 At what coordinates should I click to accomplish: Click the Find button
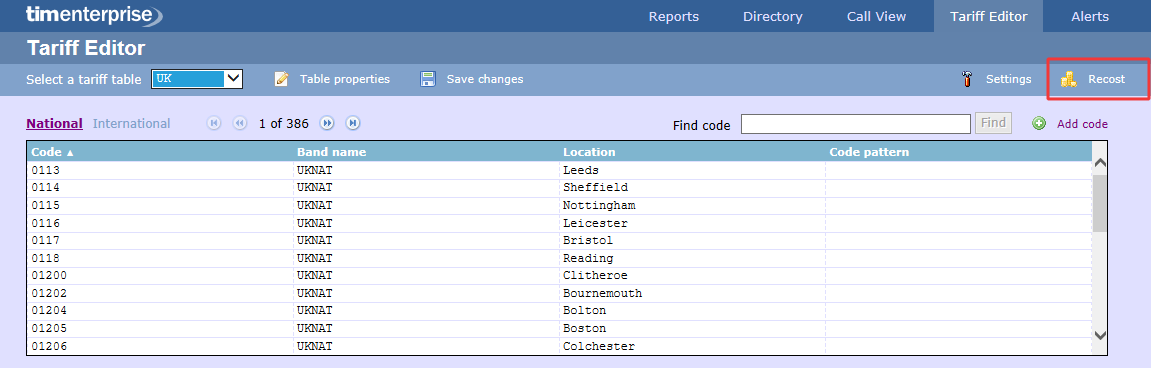coord(993,123)
